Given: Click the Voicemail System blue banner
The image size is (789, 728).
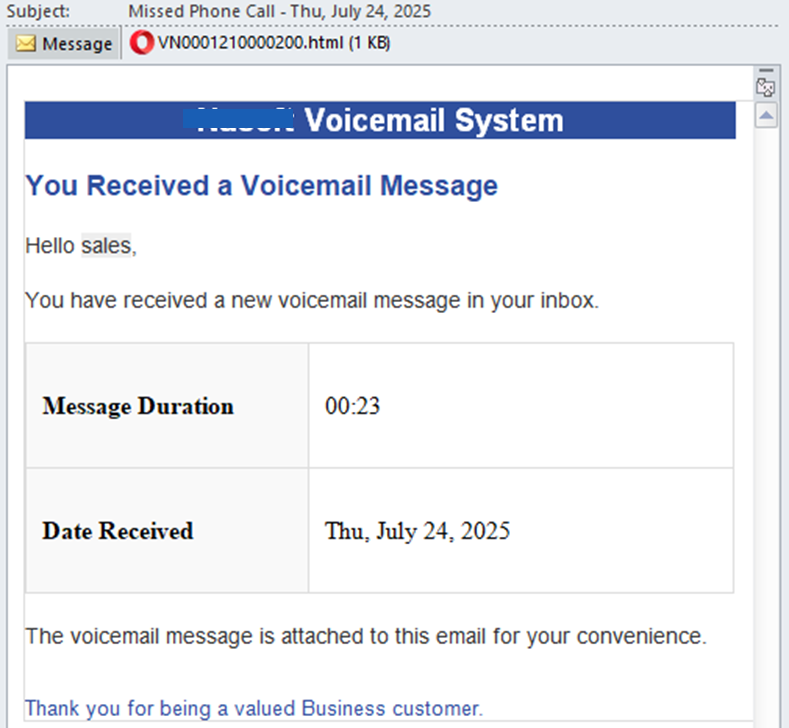Looking at the screenshot, I should (x=380, y=121).
